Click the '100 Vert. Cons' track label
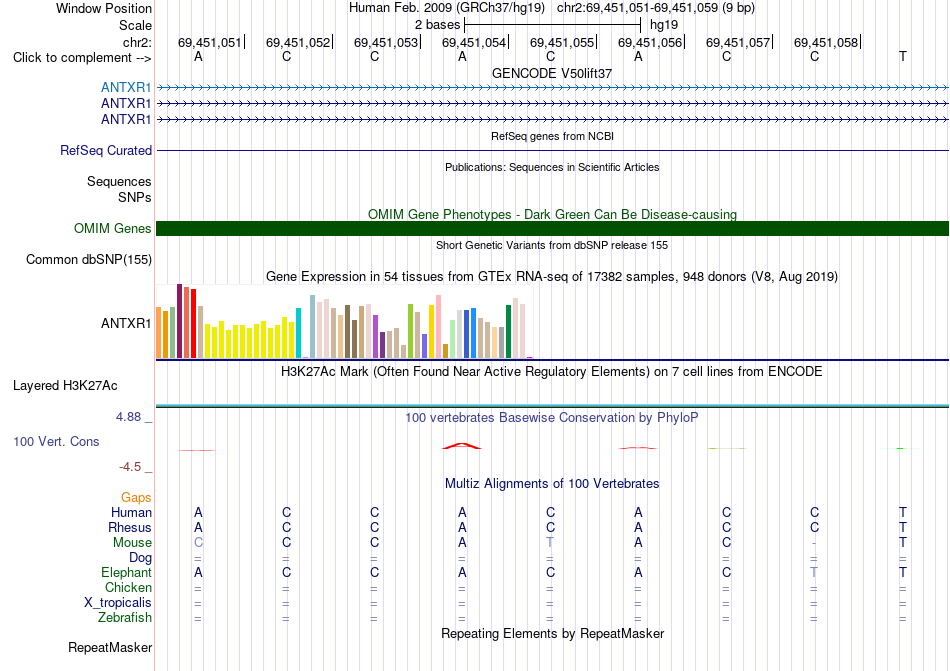This screenshot has height=671, width=950. [x=56, y=441]
